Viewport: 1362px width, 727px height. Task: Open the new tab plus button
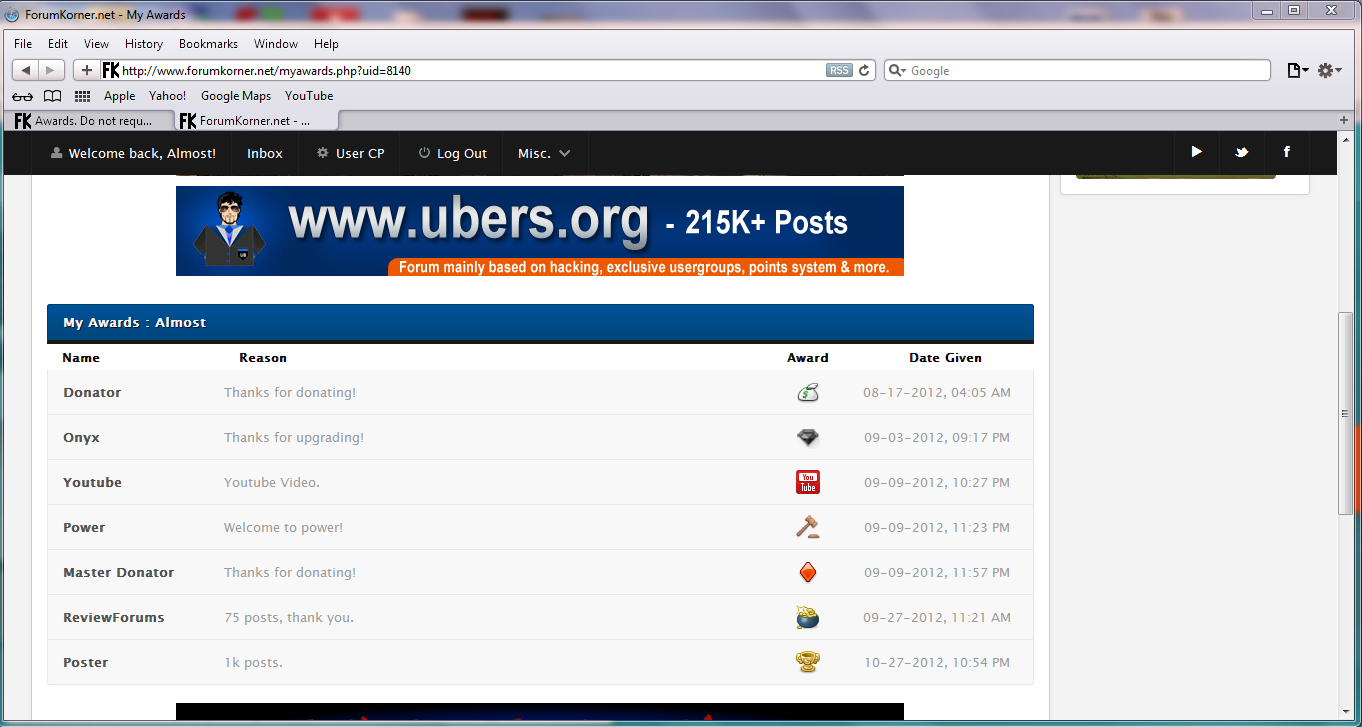(x=1345, y=120)
